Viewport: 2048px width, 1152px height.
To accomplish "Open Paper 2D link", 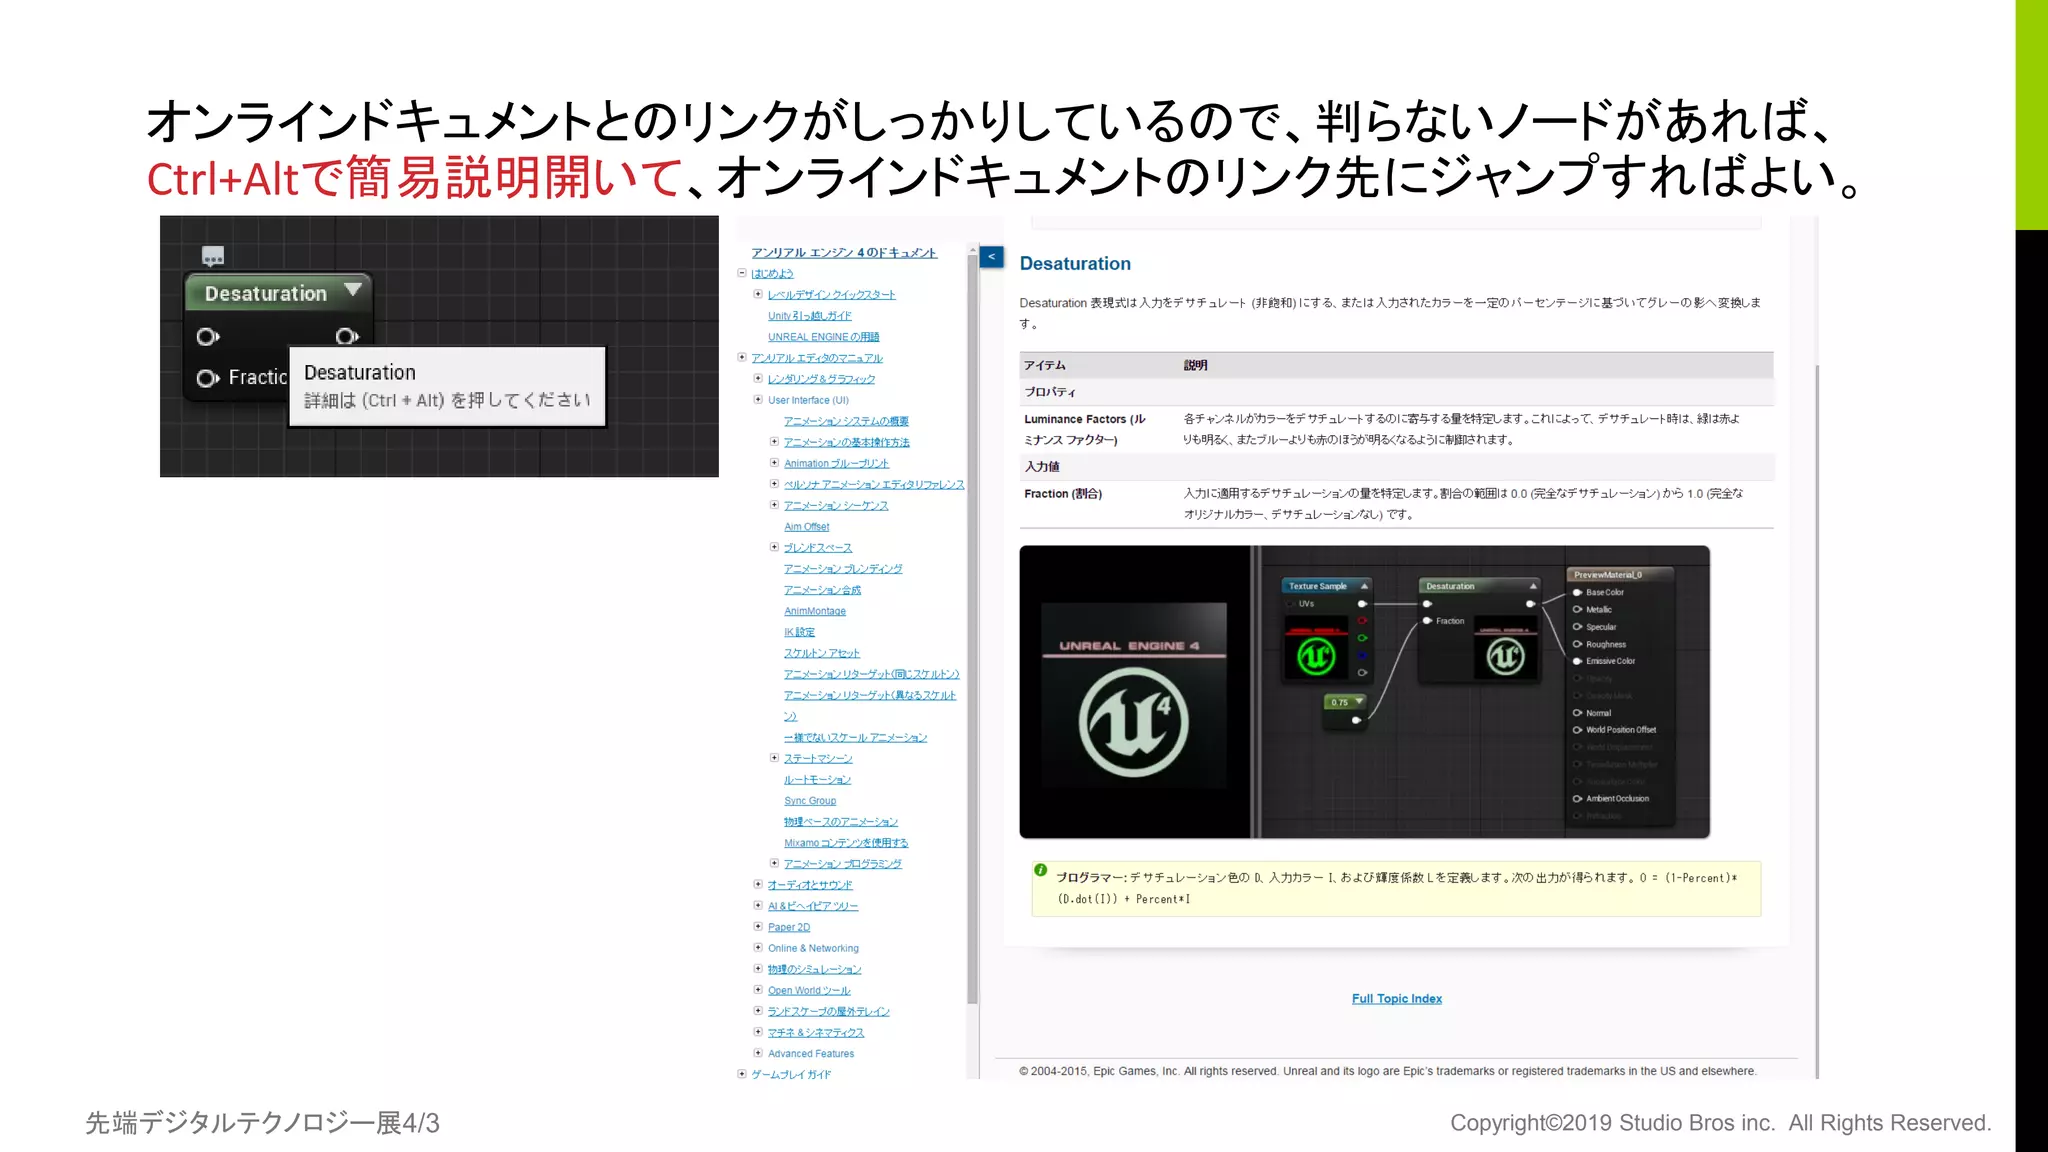I will click(789, 928).
